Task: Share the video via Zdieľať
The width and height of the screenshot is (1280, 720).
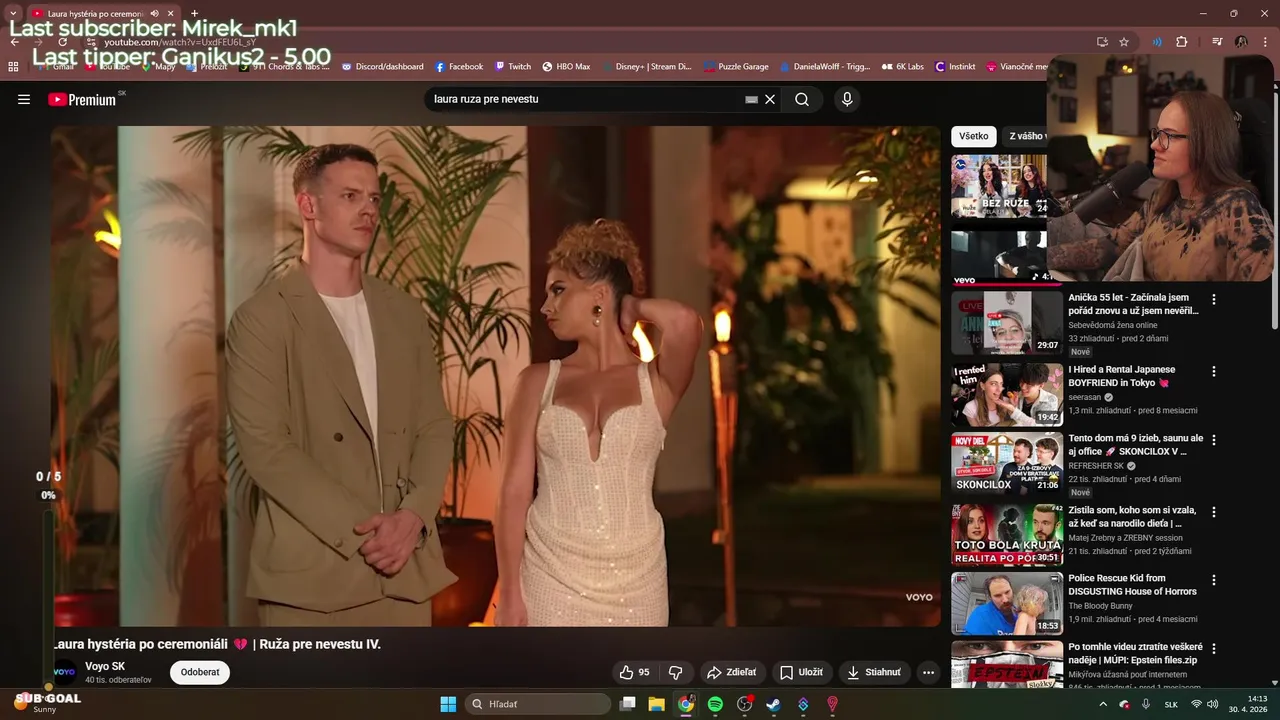Action: coord(731,672)
